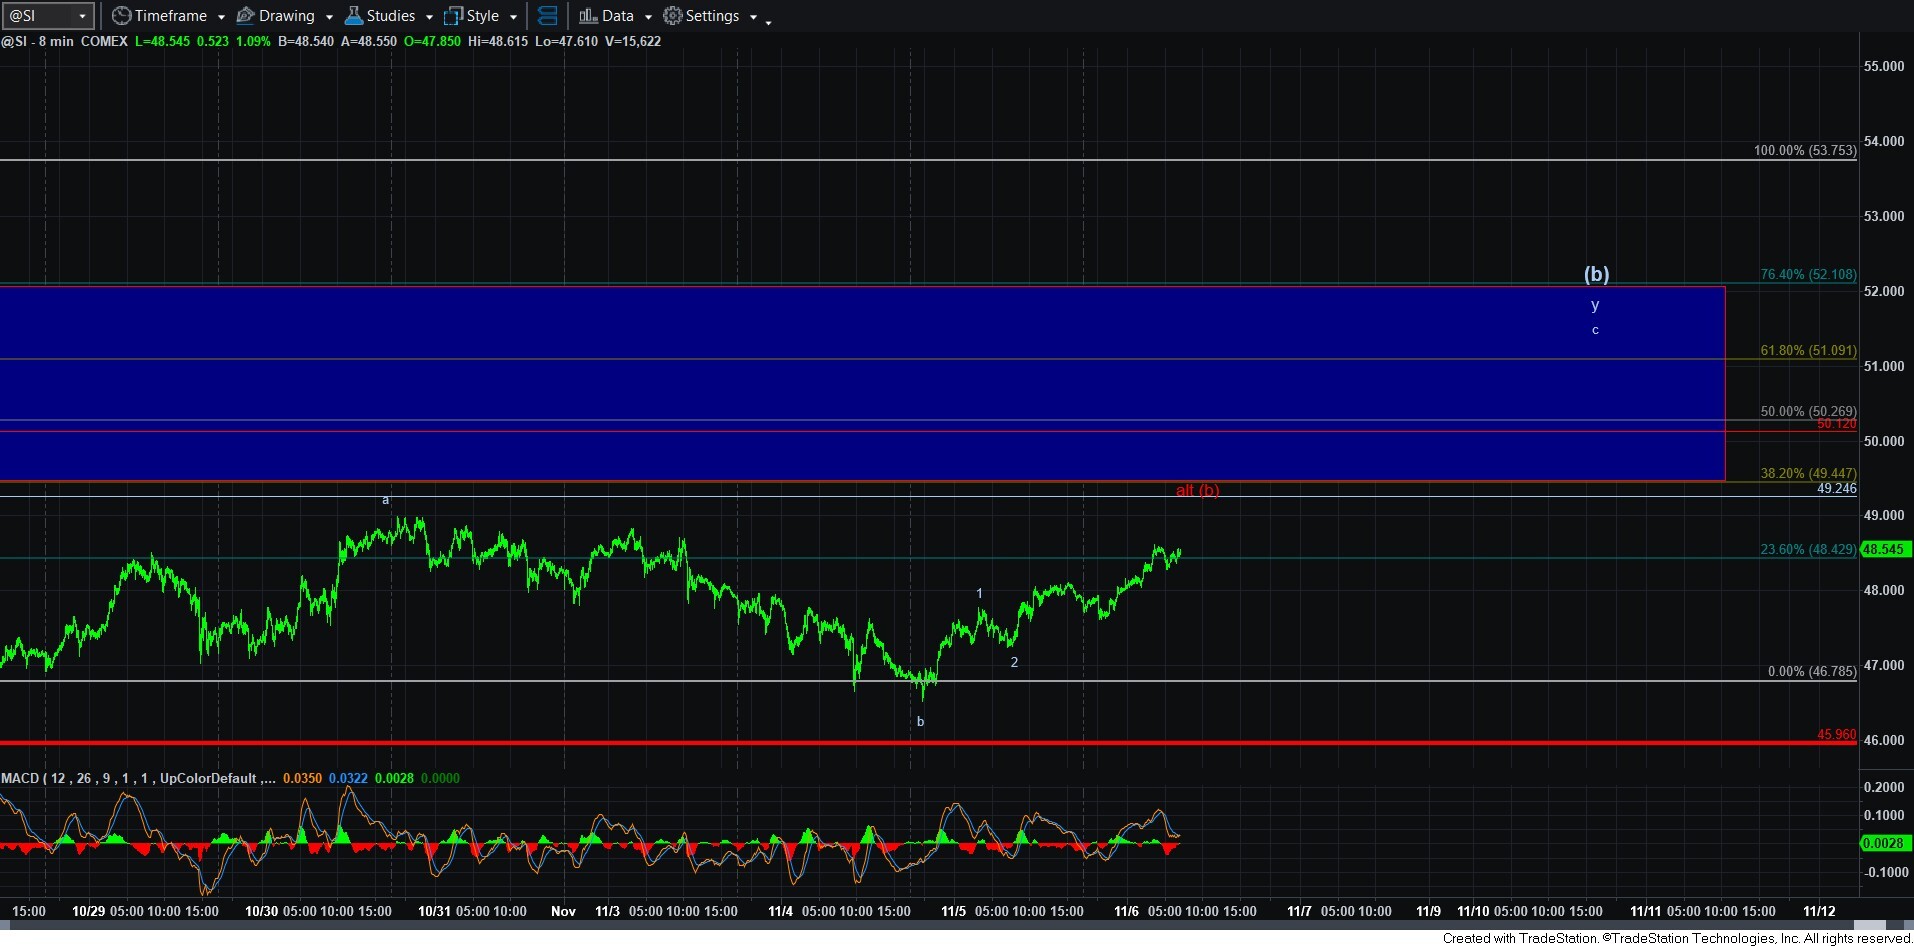This screenshot has height=946, width=1914.
Task: Expand the Style dropdown arrow
Action: pyautogui.click(x=513, y=17)
